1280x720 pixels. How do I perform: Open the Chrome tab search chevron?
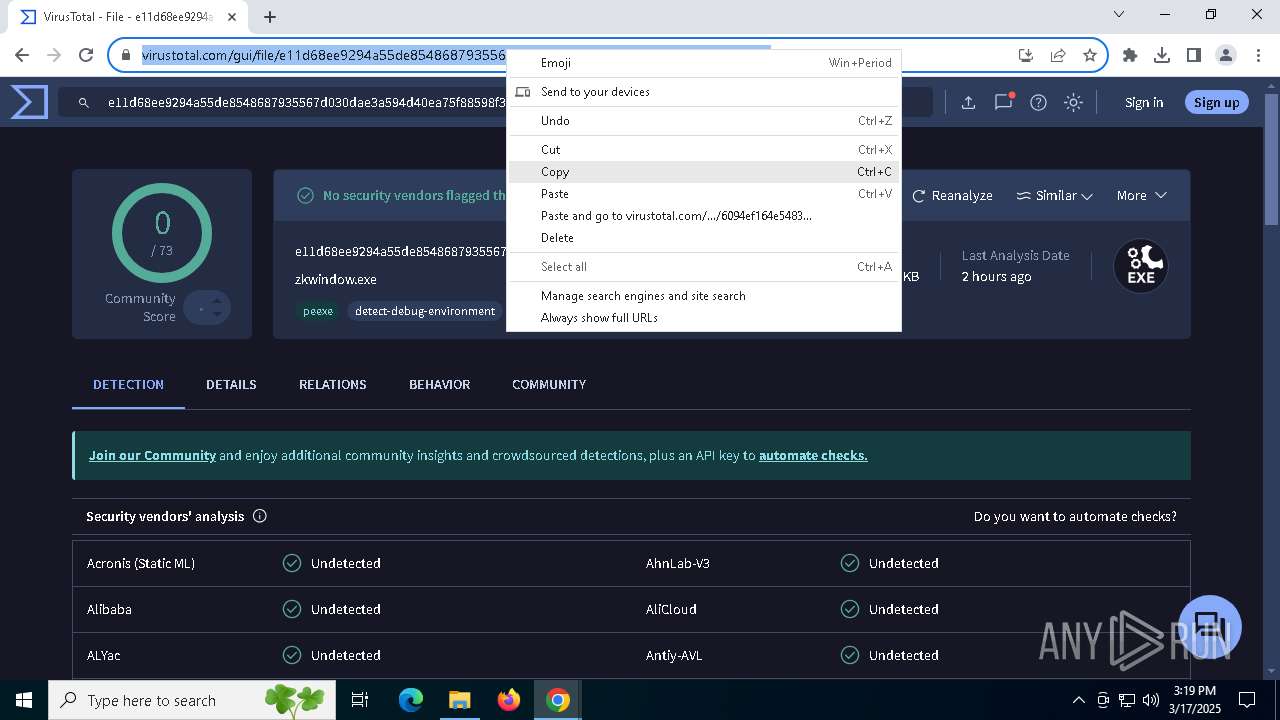point(1119,15)
